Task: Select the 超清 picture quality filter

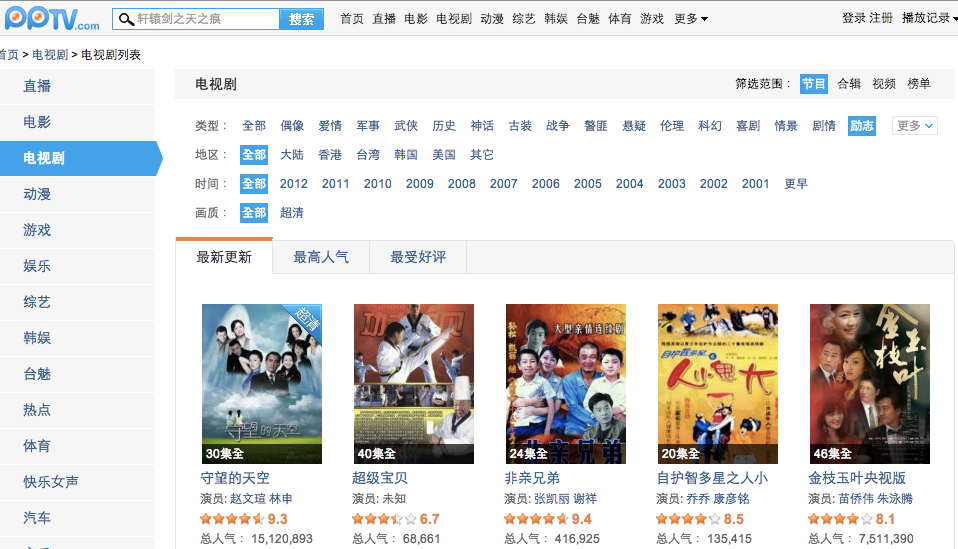Action: click(x=292, y=213)
